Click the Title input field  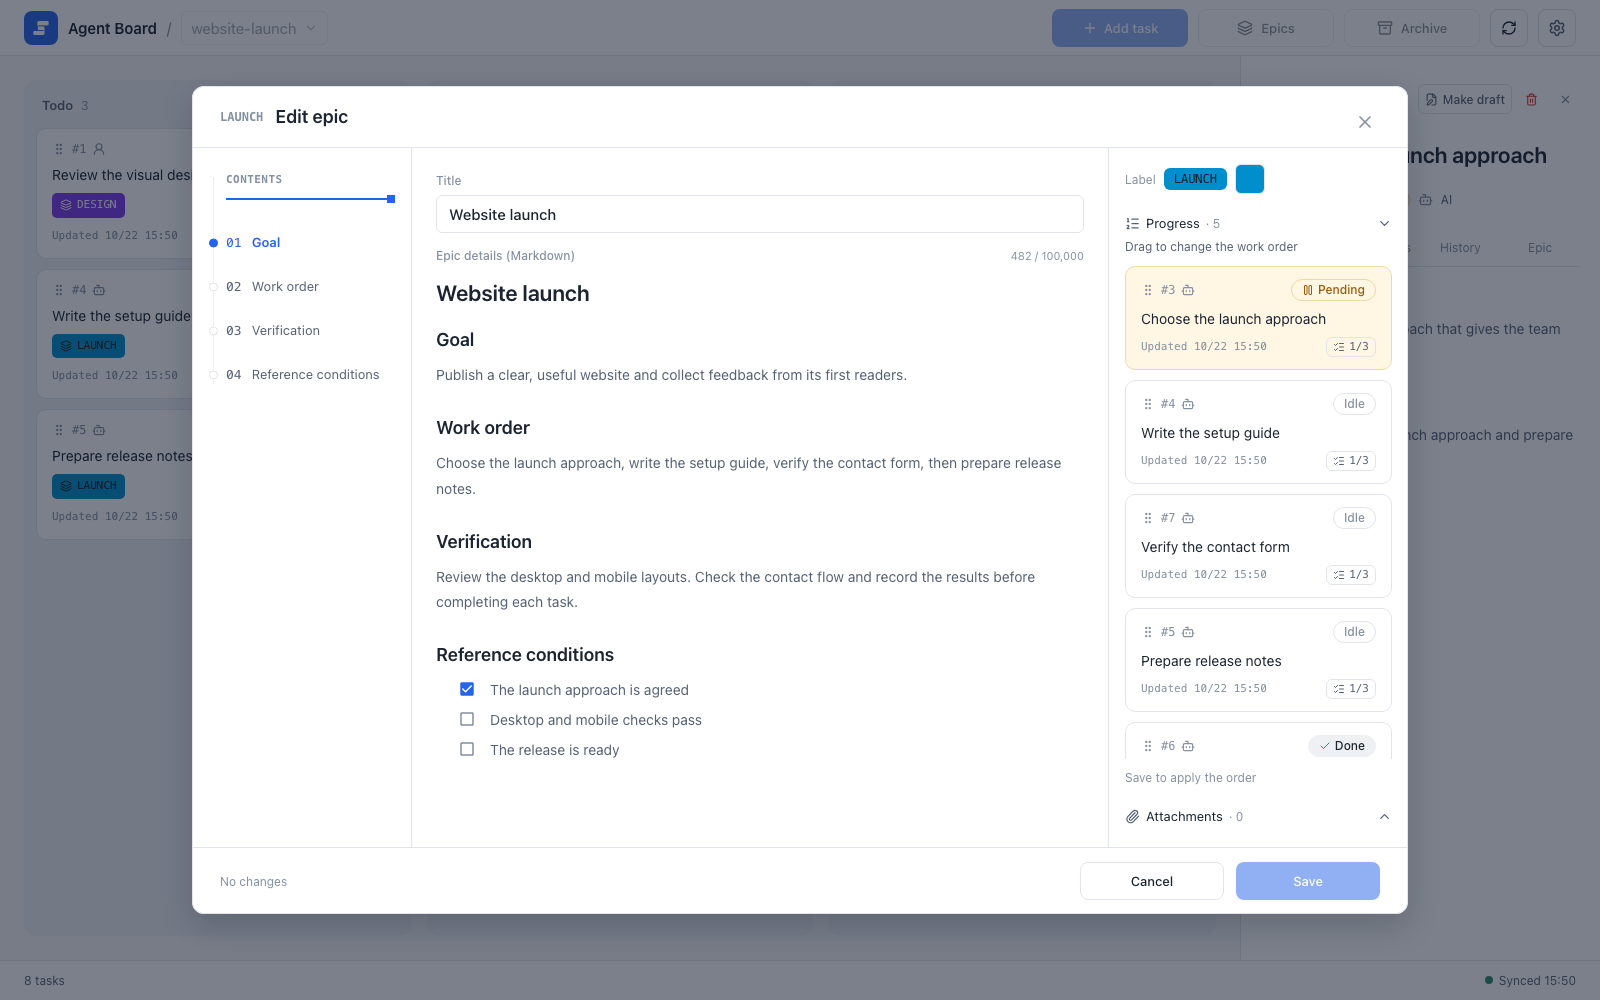point(760,214)
